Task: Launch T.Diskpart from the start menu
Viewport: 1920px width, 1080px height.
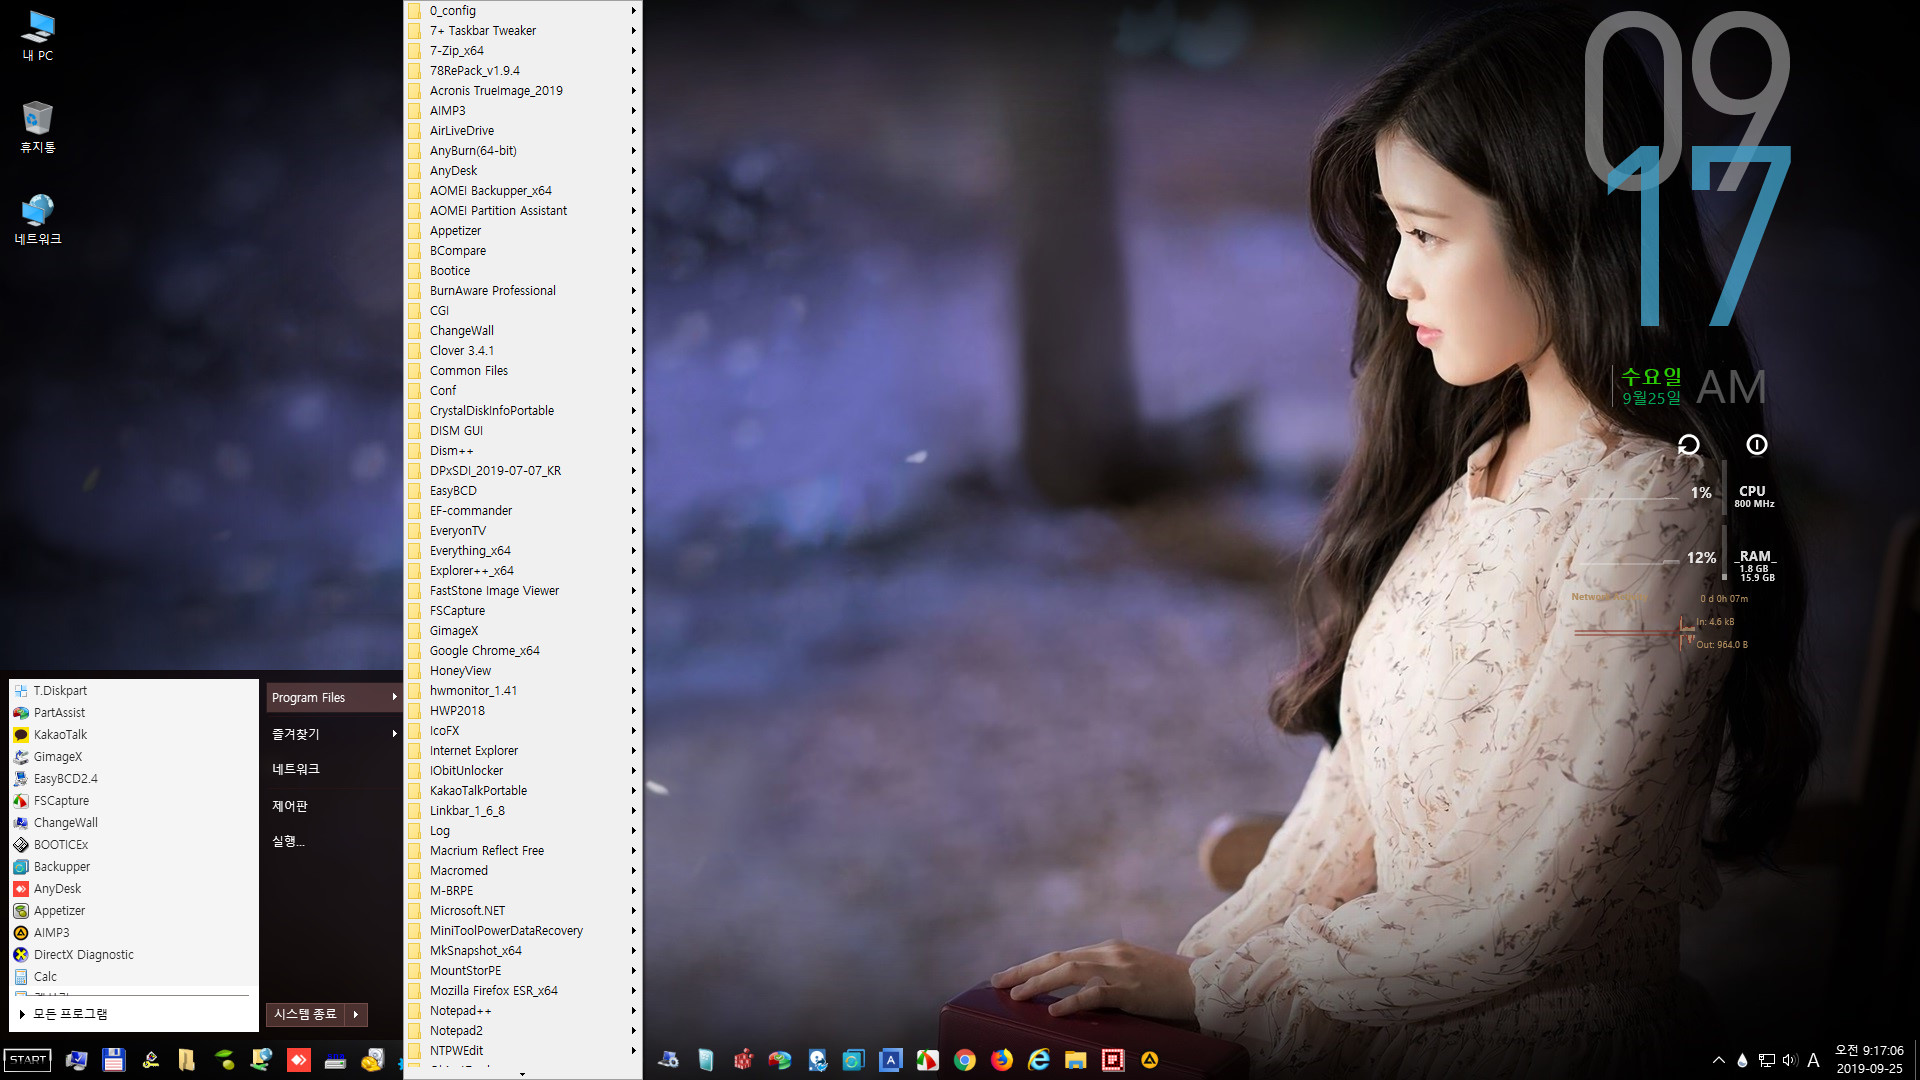Action: click(133, 691)
